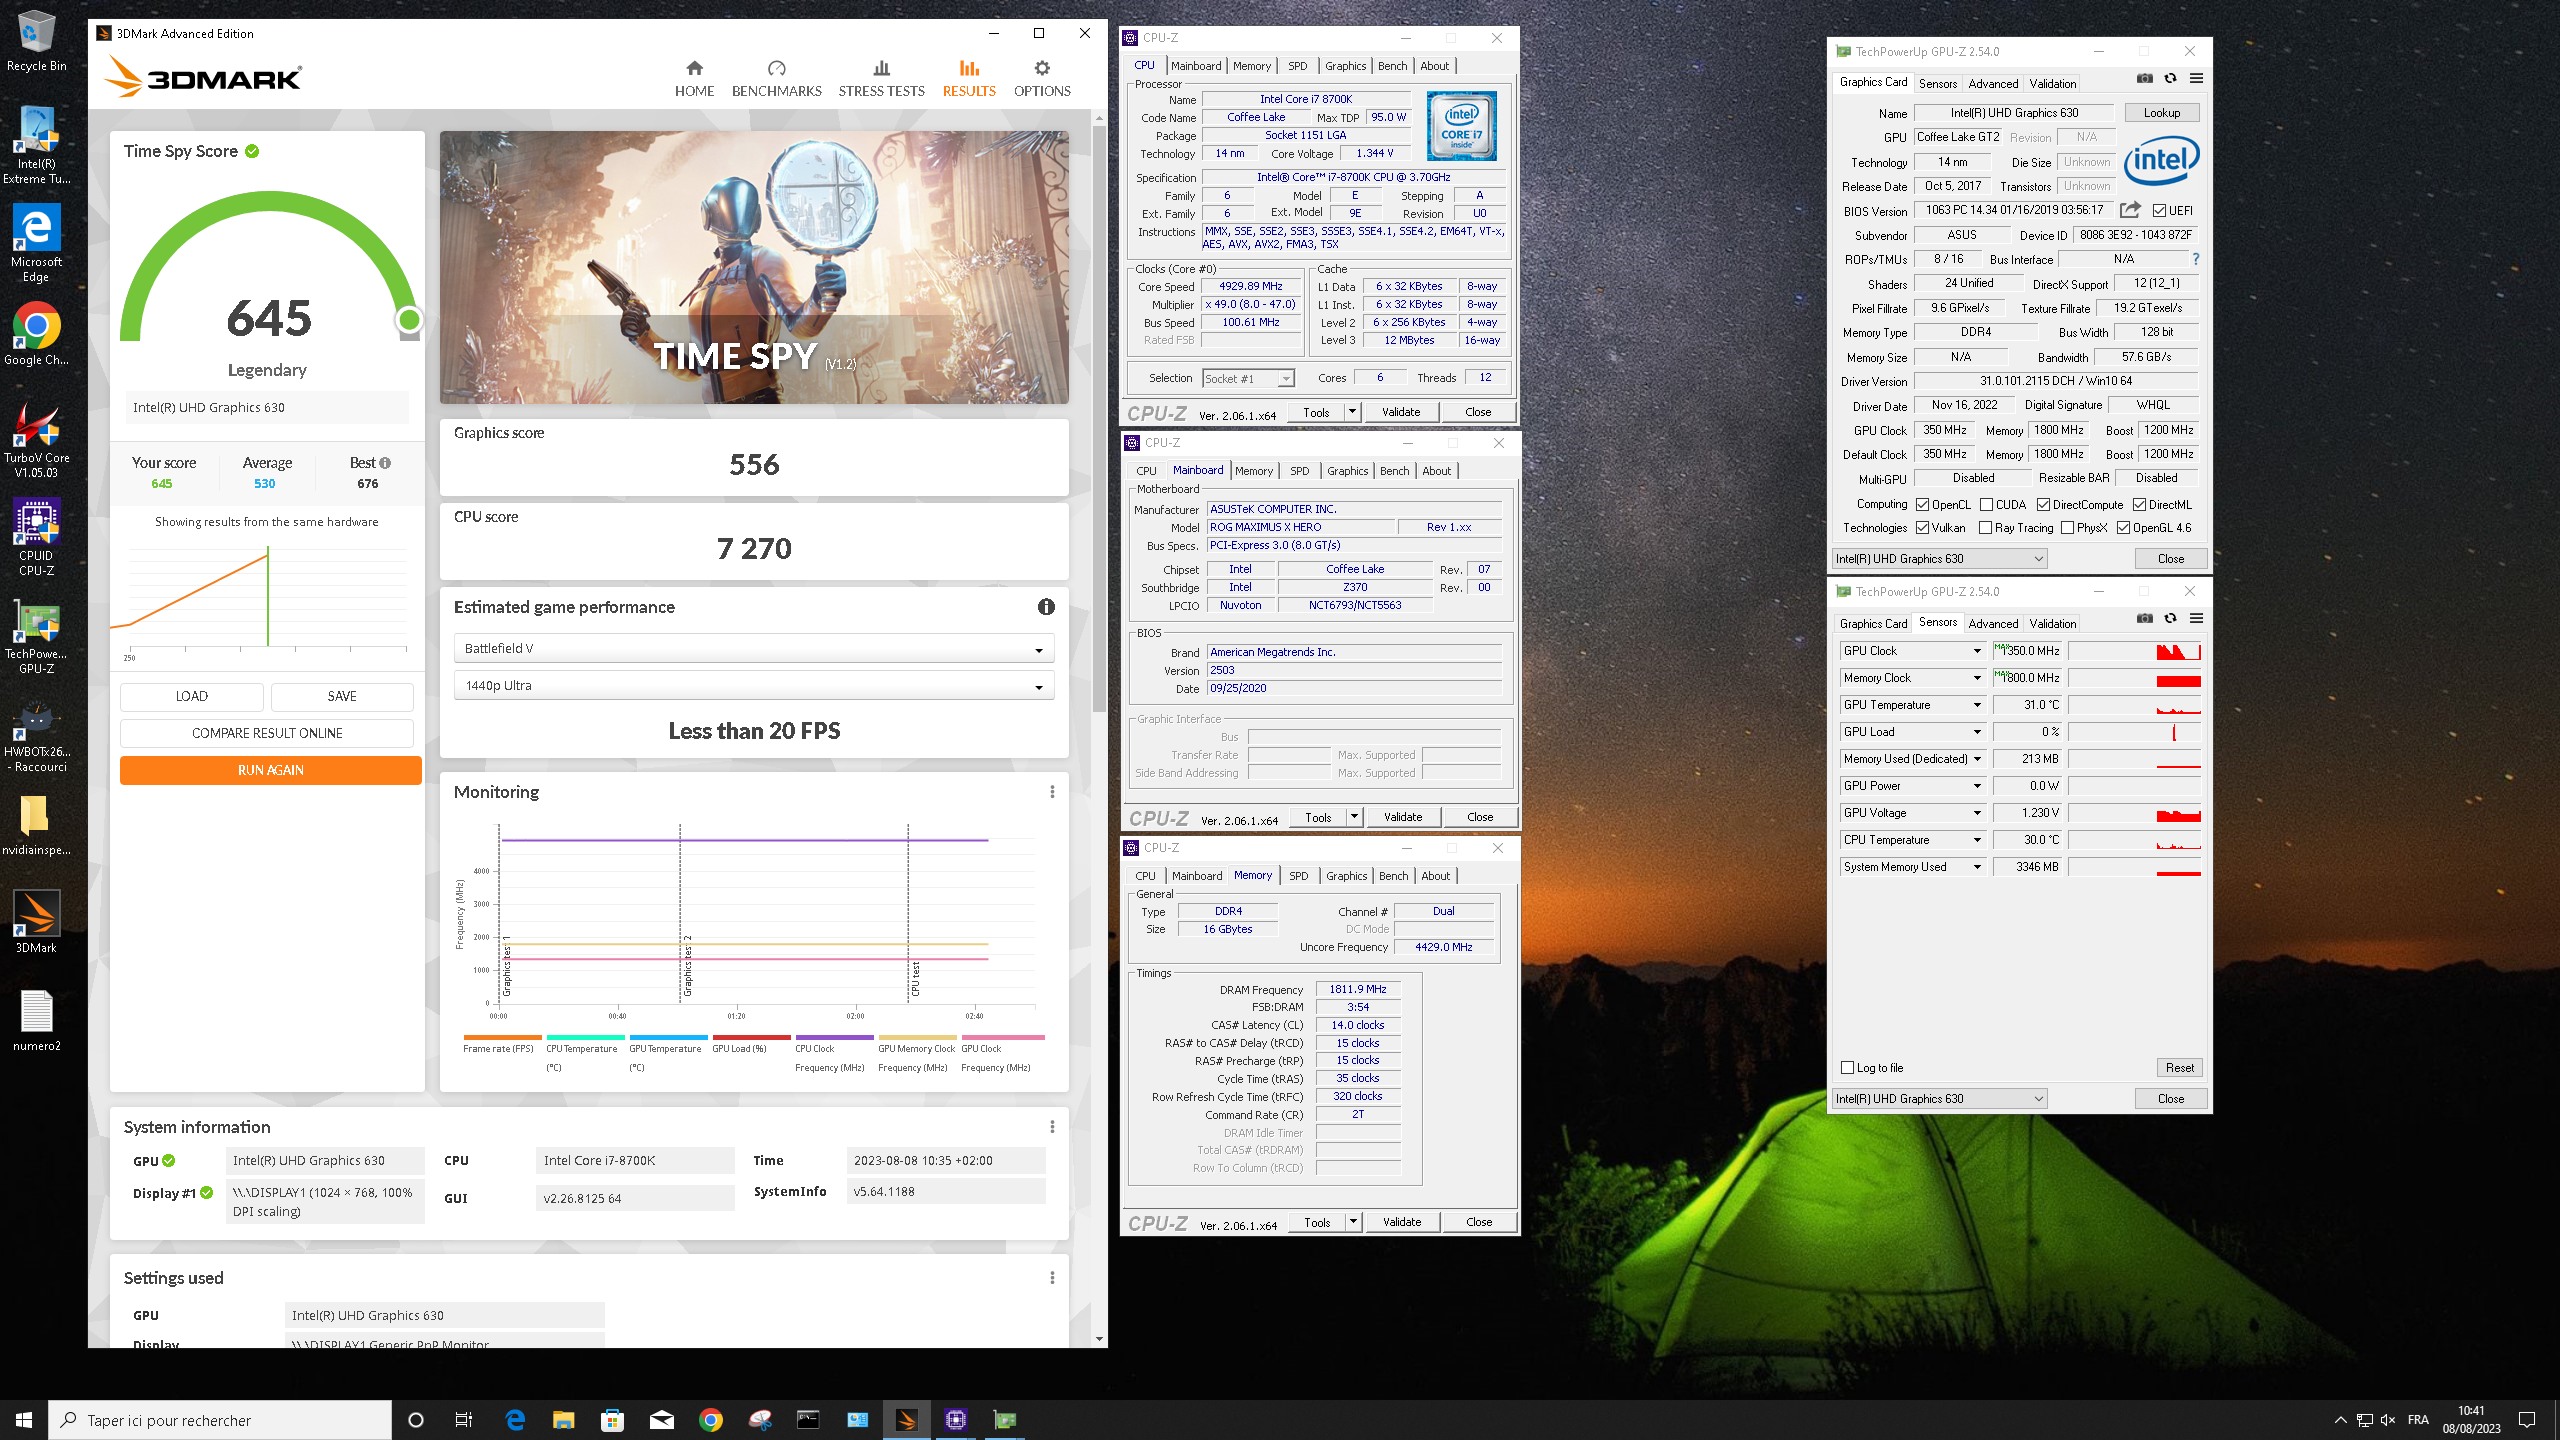Open the Socket #1 selection dropdown in CPU-Z

click(x=1248, y=379)
